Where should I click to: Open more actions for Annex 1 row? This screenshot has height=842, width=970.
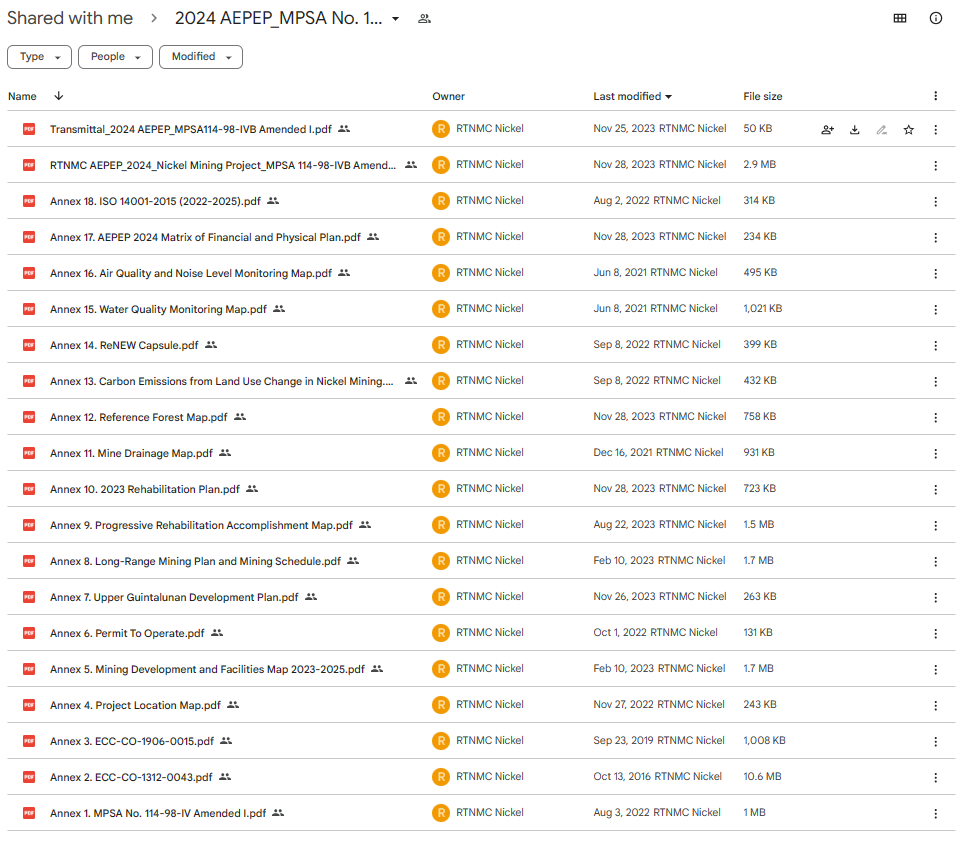pyautogui.click(x=935, y=814)
